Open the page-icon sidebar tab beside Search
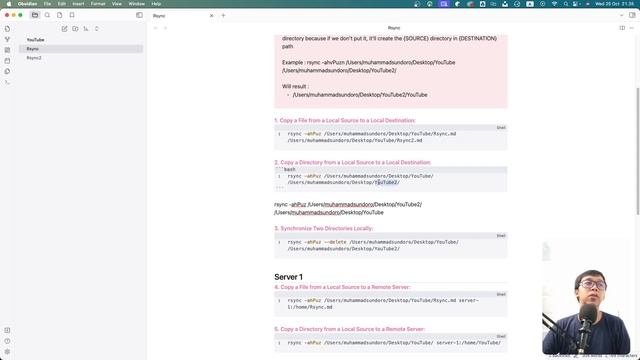This screenshot has width=640, height=360. (60, 15)
